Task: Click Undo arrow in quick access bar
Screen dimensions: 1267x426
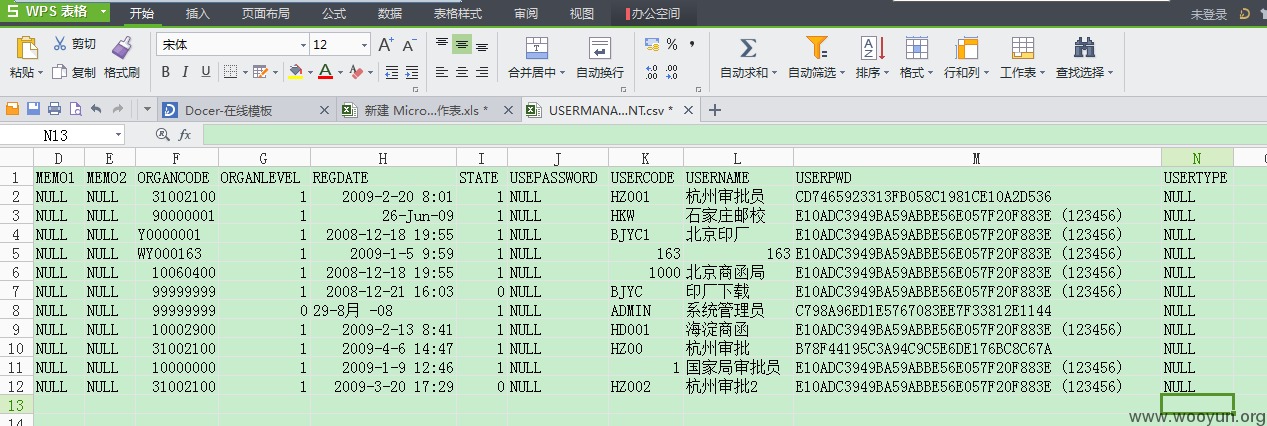Action: click(x=96, y=109)
